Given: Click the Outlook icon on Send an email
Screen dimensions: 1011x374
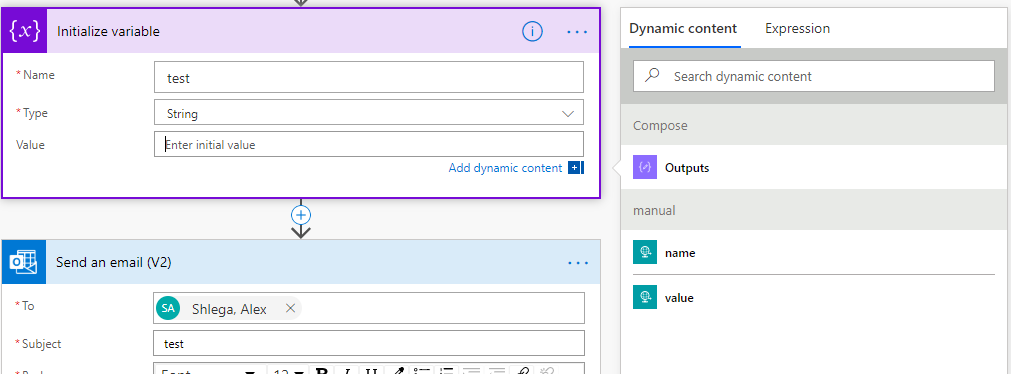Looking at the screenshot, I should [x=24, y=262].
